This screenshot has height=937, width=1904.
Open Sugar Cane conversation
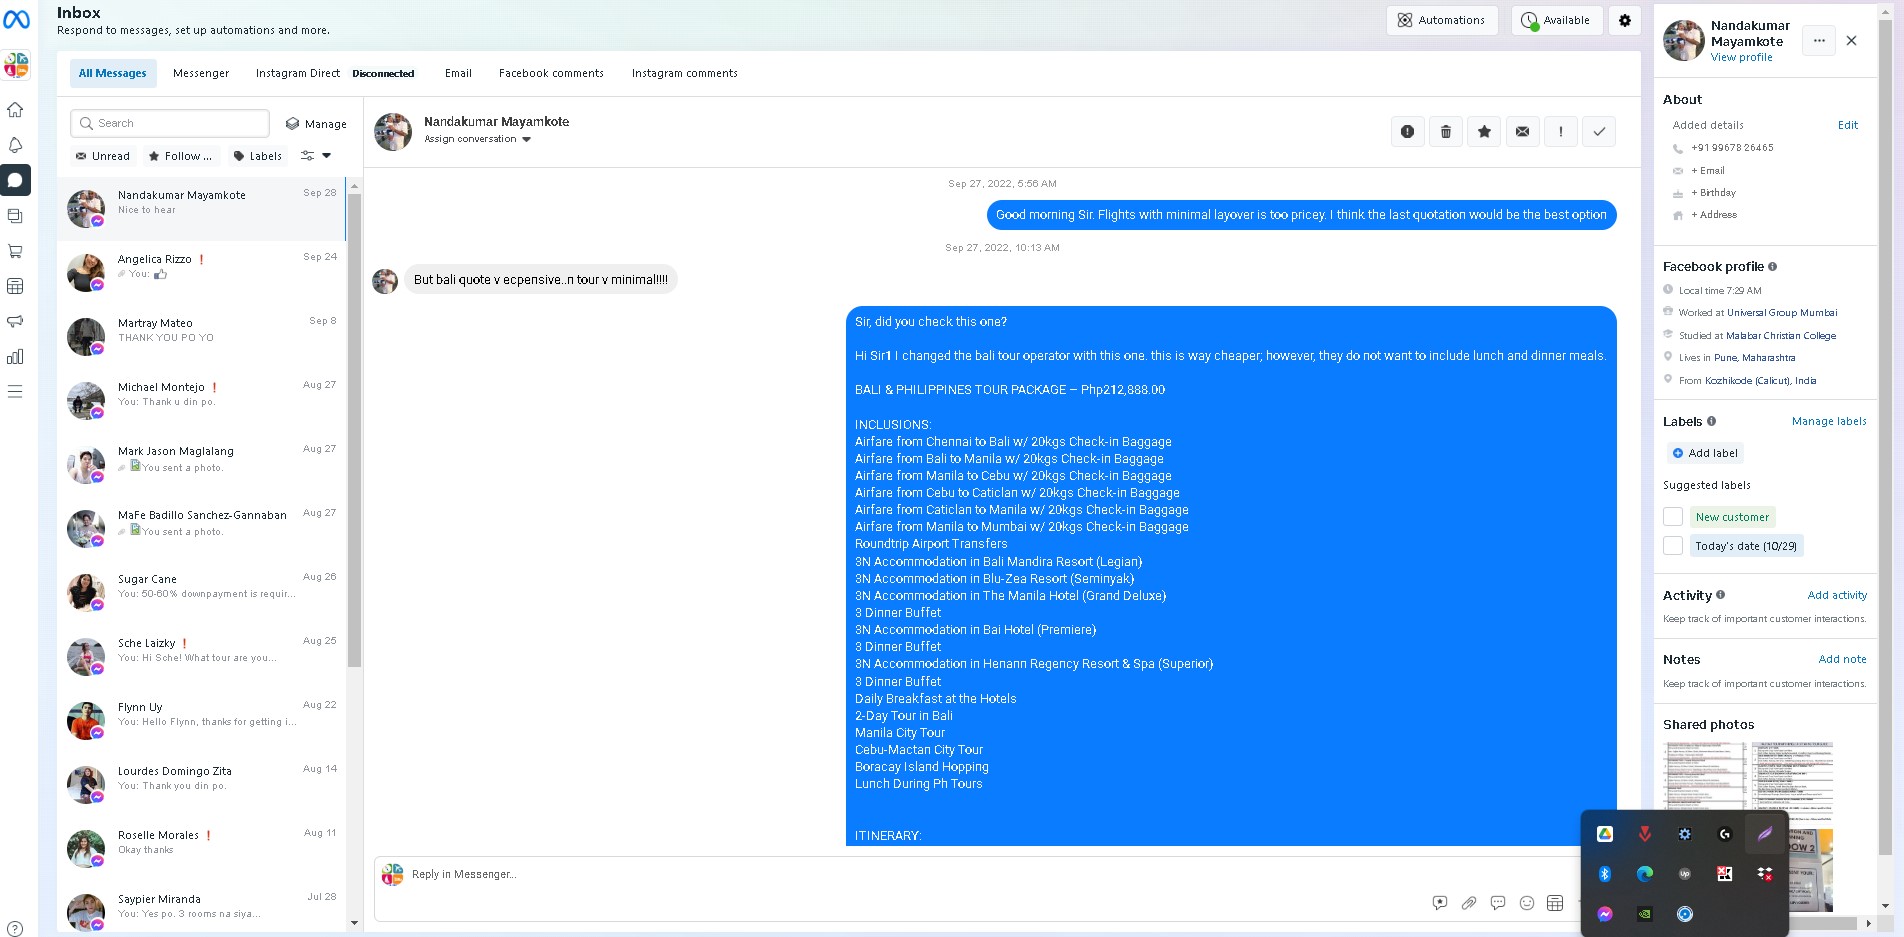(x=202, y=592)
